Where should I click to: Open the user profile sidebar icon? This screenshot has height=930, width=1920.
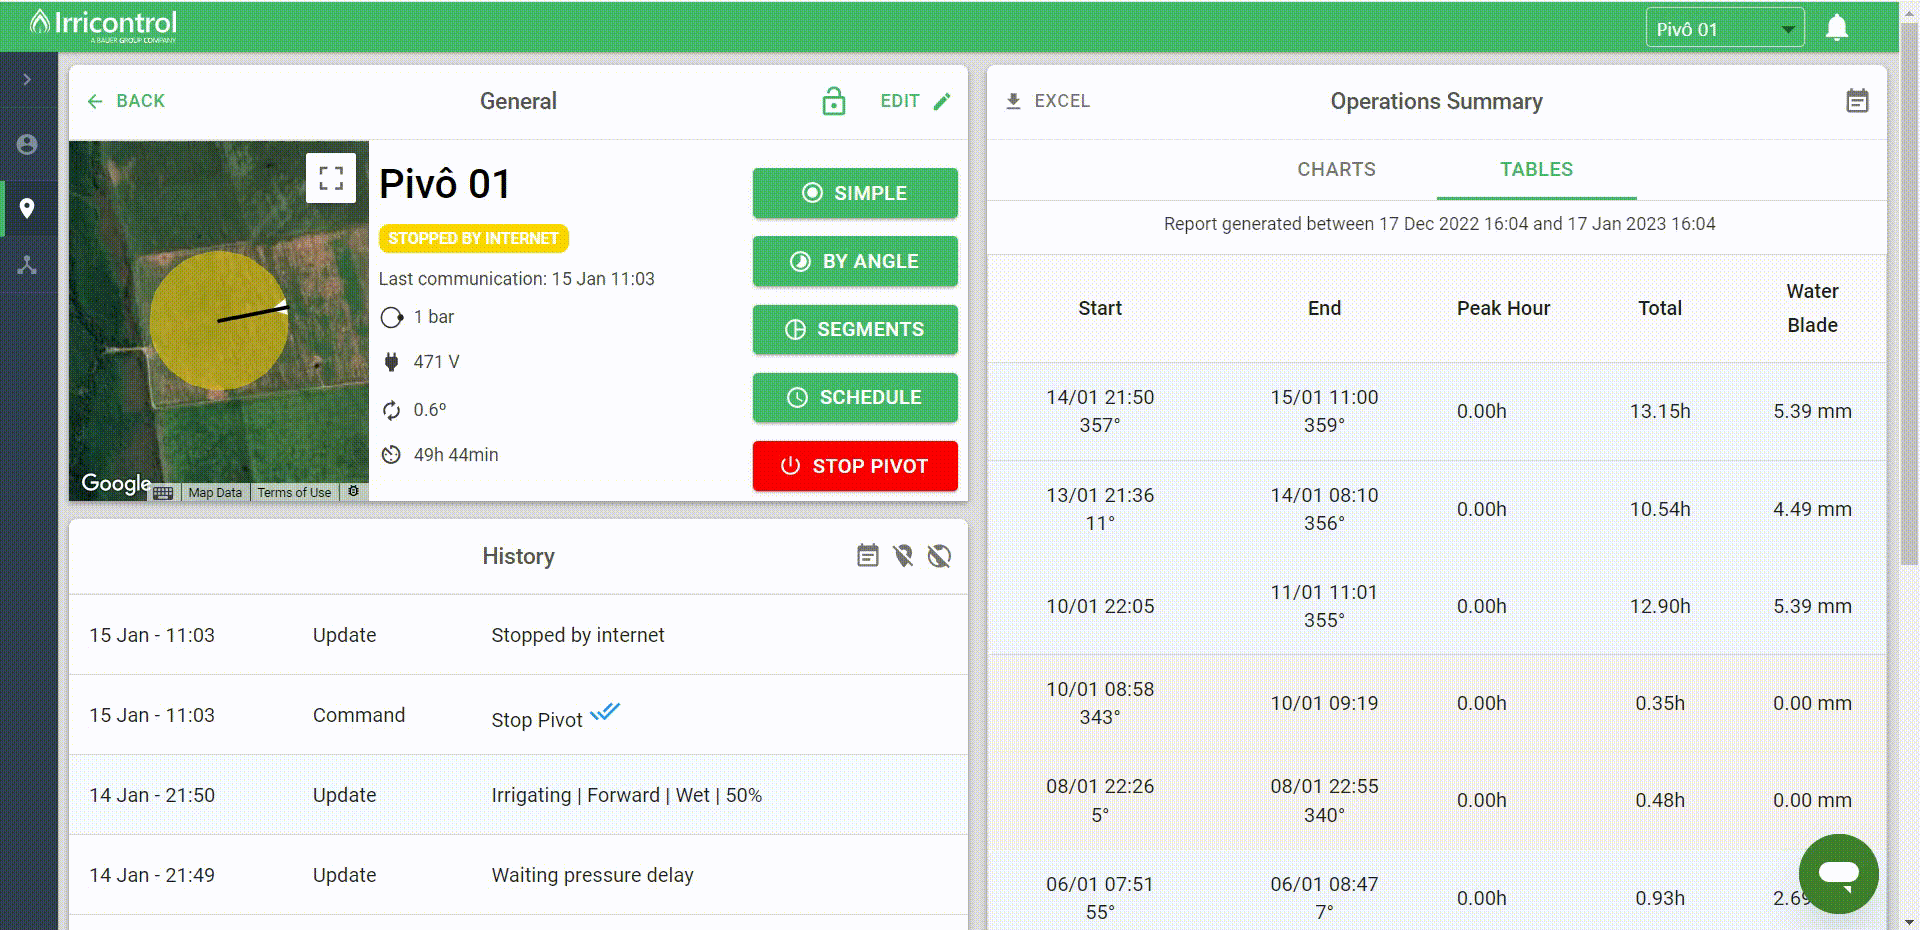pyautogui.click(x=27, y=145)
